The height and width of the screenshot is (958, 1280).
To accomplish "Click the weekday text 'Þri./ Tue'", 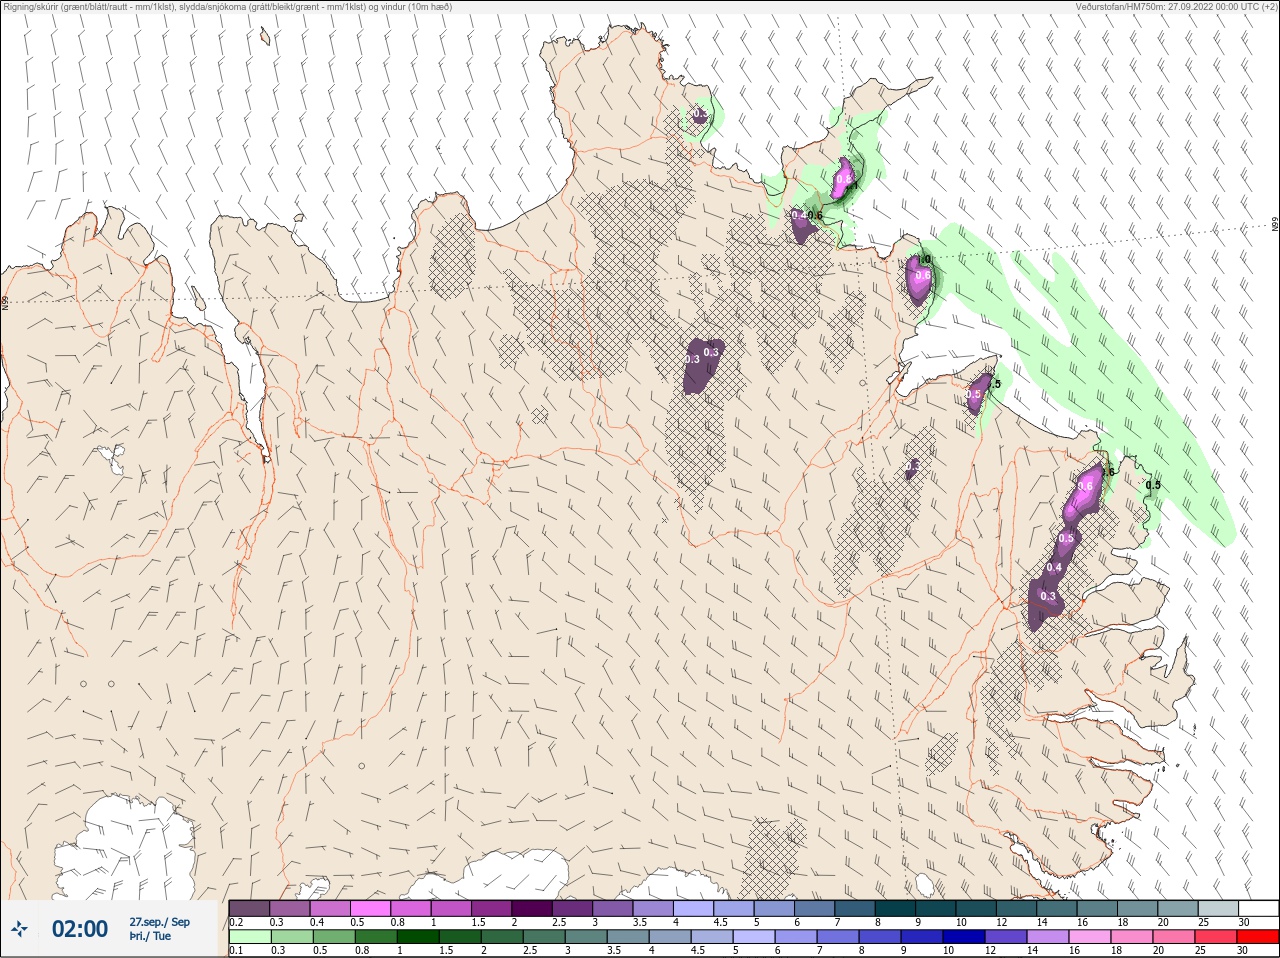I will tap(150, 936).
